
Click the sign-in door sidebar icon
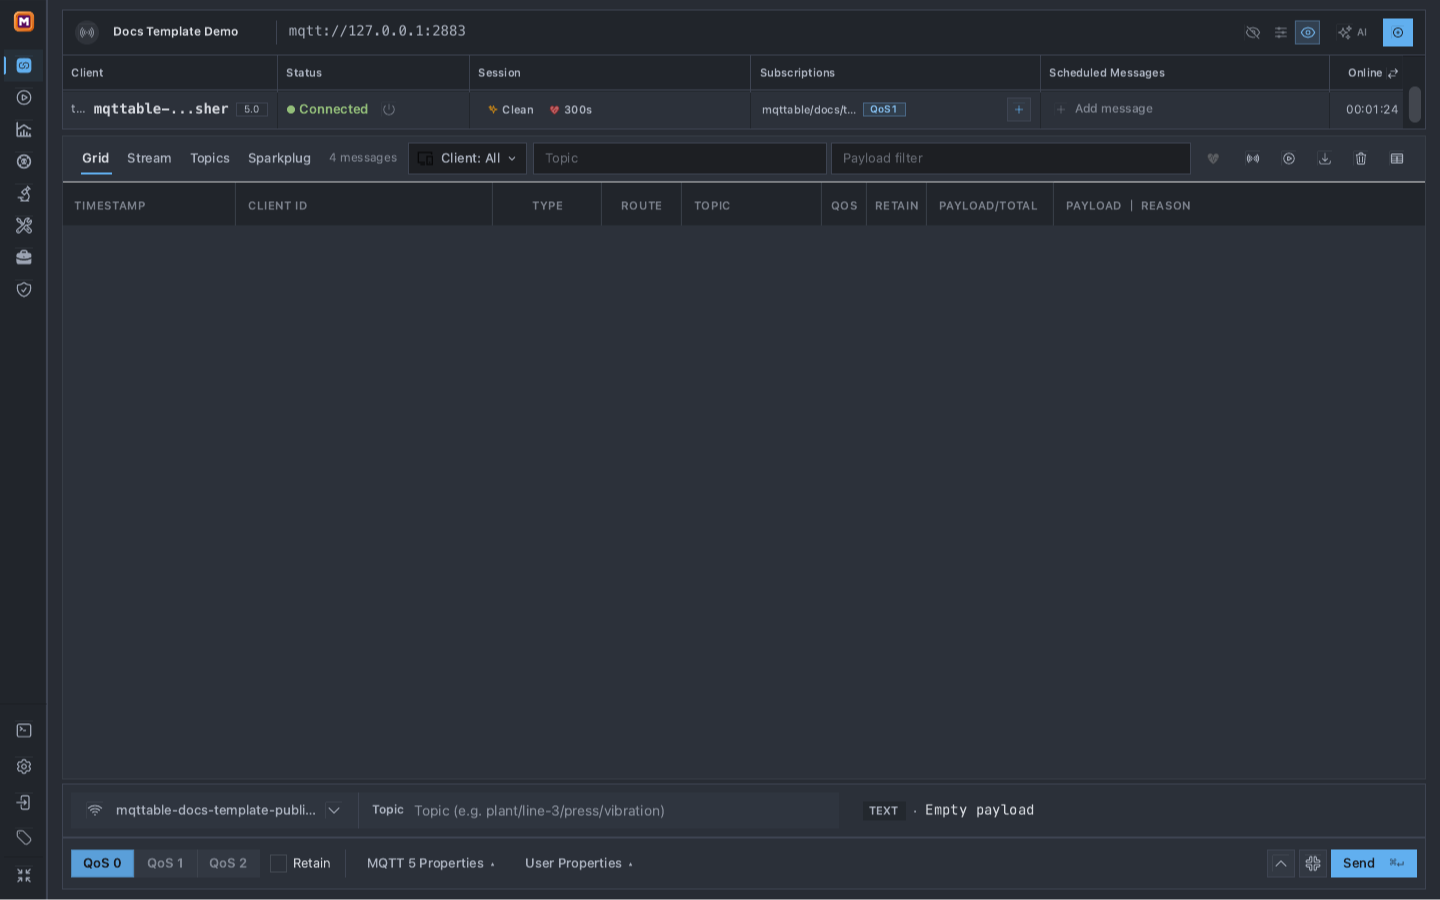[24, 803]
